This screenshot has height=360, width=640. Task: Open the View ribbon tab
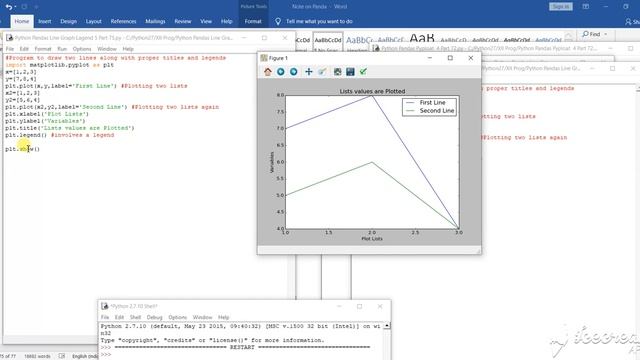(206, 21)
